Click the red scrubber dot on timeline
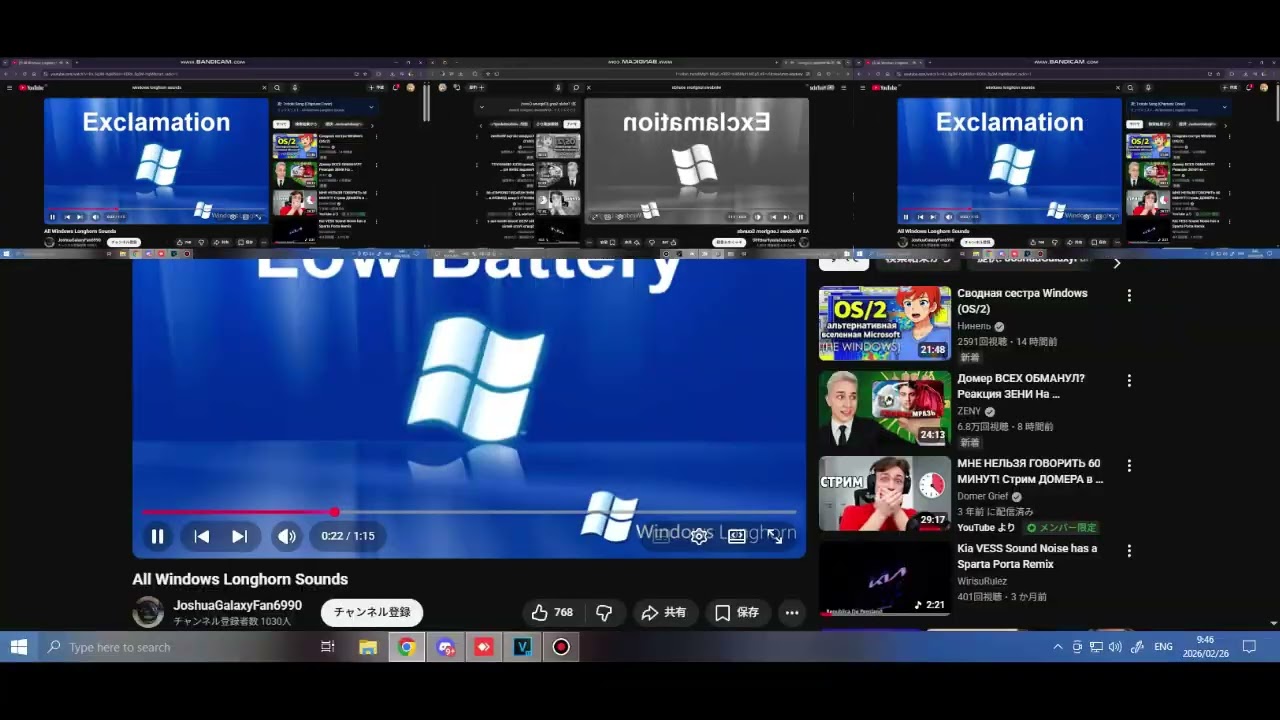 [x=334, y=512]
